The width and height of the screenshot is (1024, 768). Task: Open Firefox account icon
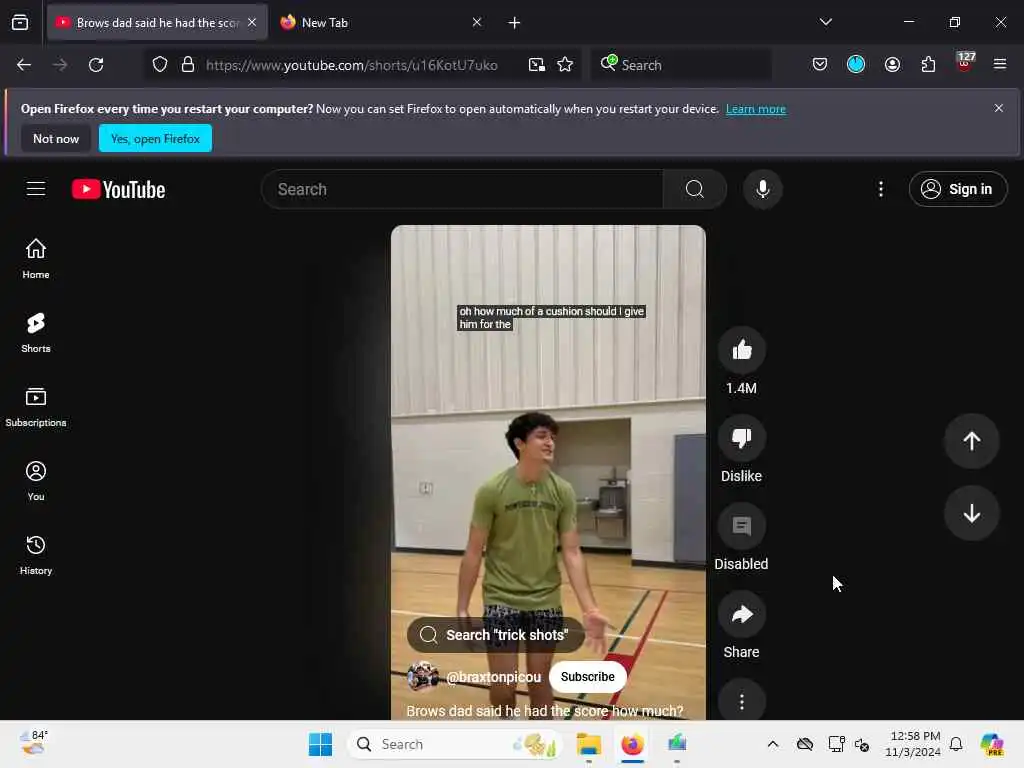tap(892, 64)
